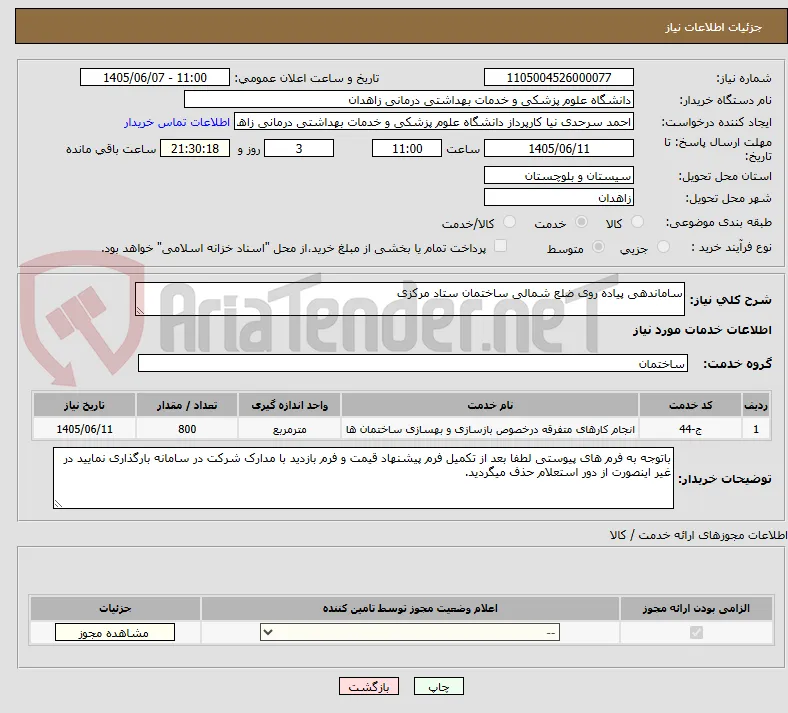
Task: Click the service name cell in row 1
Action: (490, 429)
